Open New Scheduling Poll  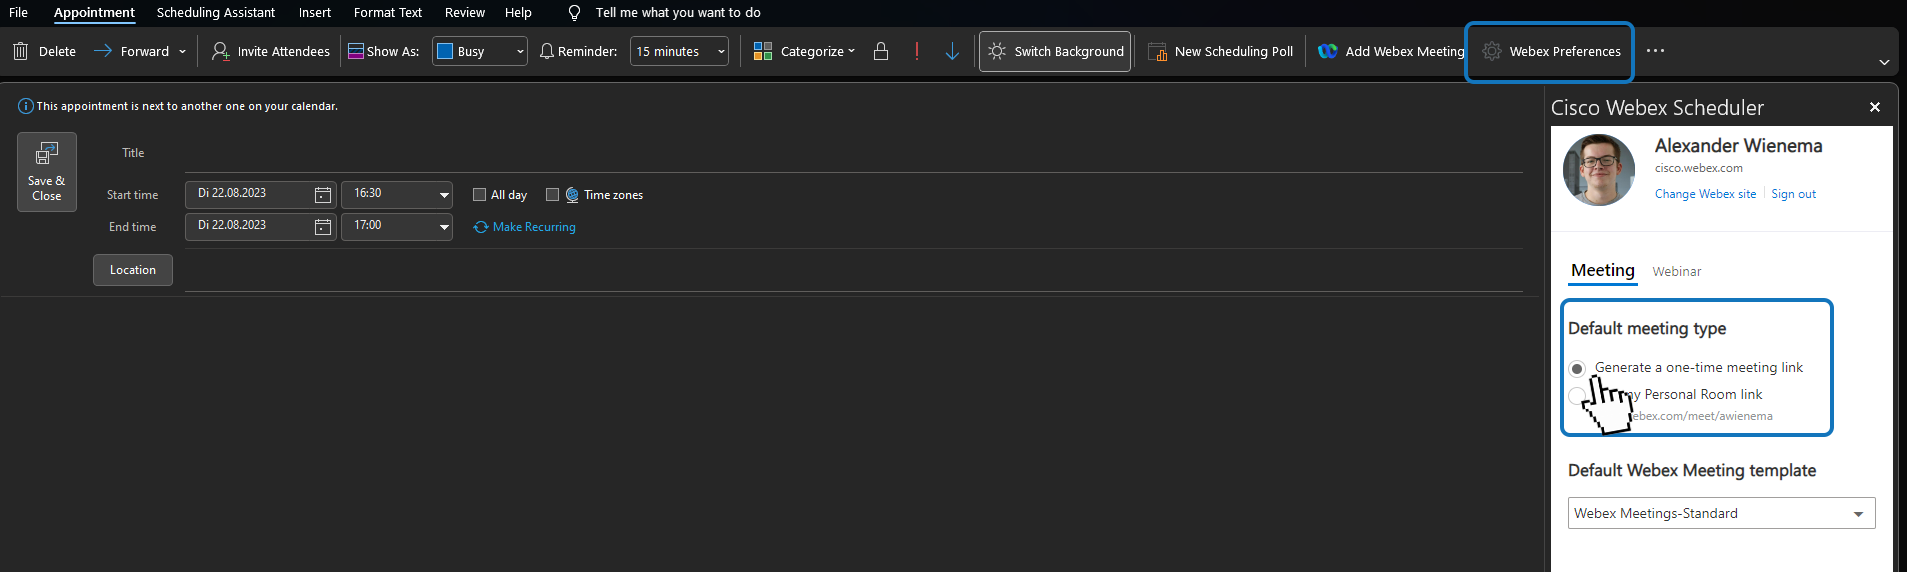point(1221,51)
